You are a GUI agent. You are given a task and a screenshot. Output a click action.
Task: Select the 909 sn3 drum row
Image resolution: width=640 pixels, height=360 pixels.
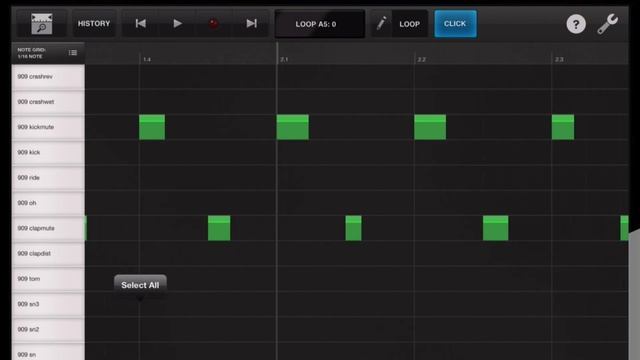click(48, 304)
